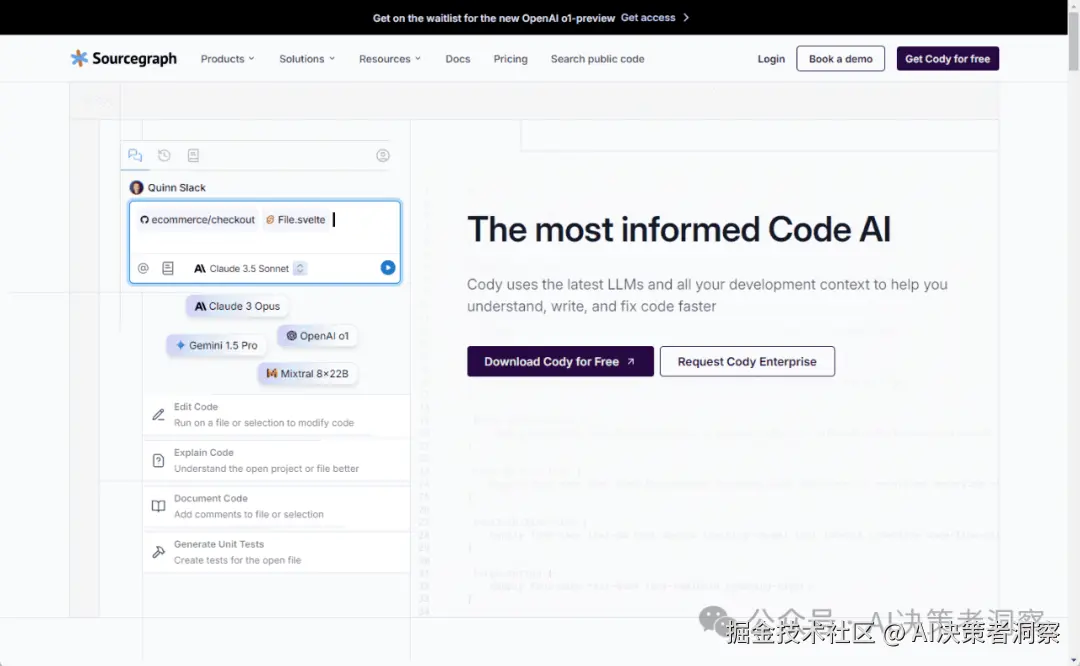
Task: Open the Docs page
Action: 457,59
